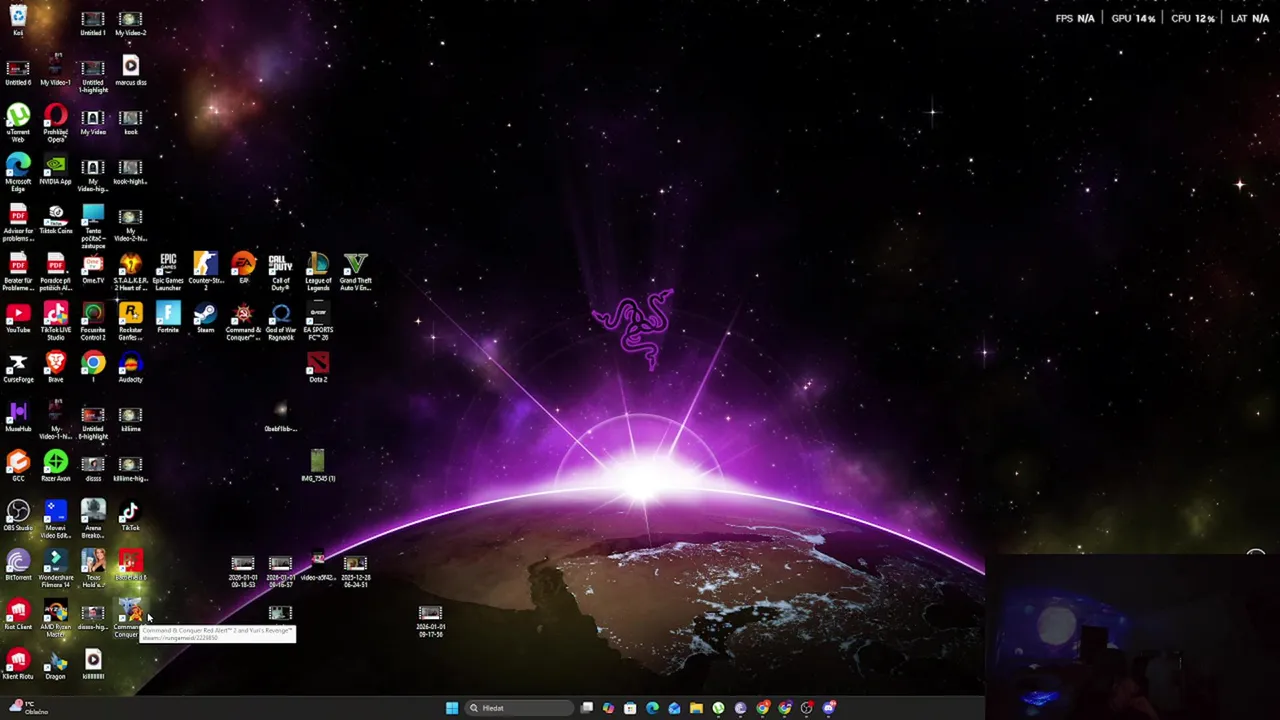Open the TikTok desktop shortcut
1280x720 pixels.
130,516
